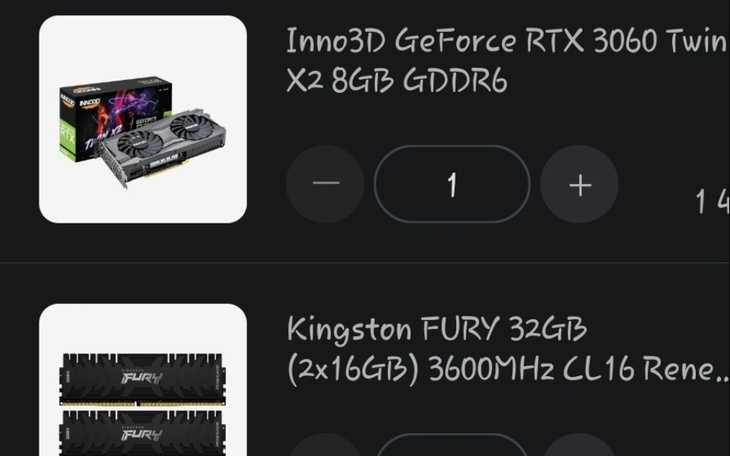Open the Inno3D GeForce RTX 3060 title
This screenshot has height=456, width=730.
(506, 60)
